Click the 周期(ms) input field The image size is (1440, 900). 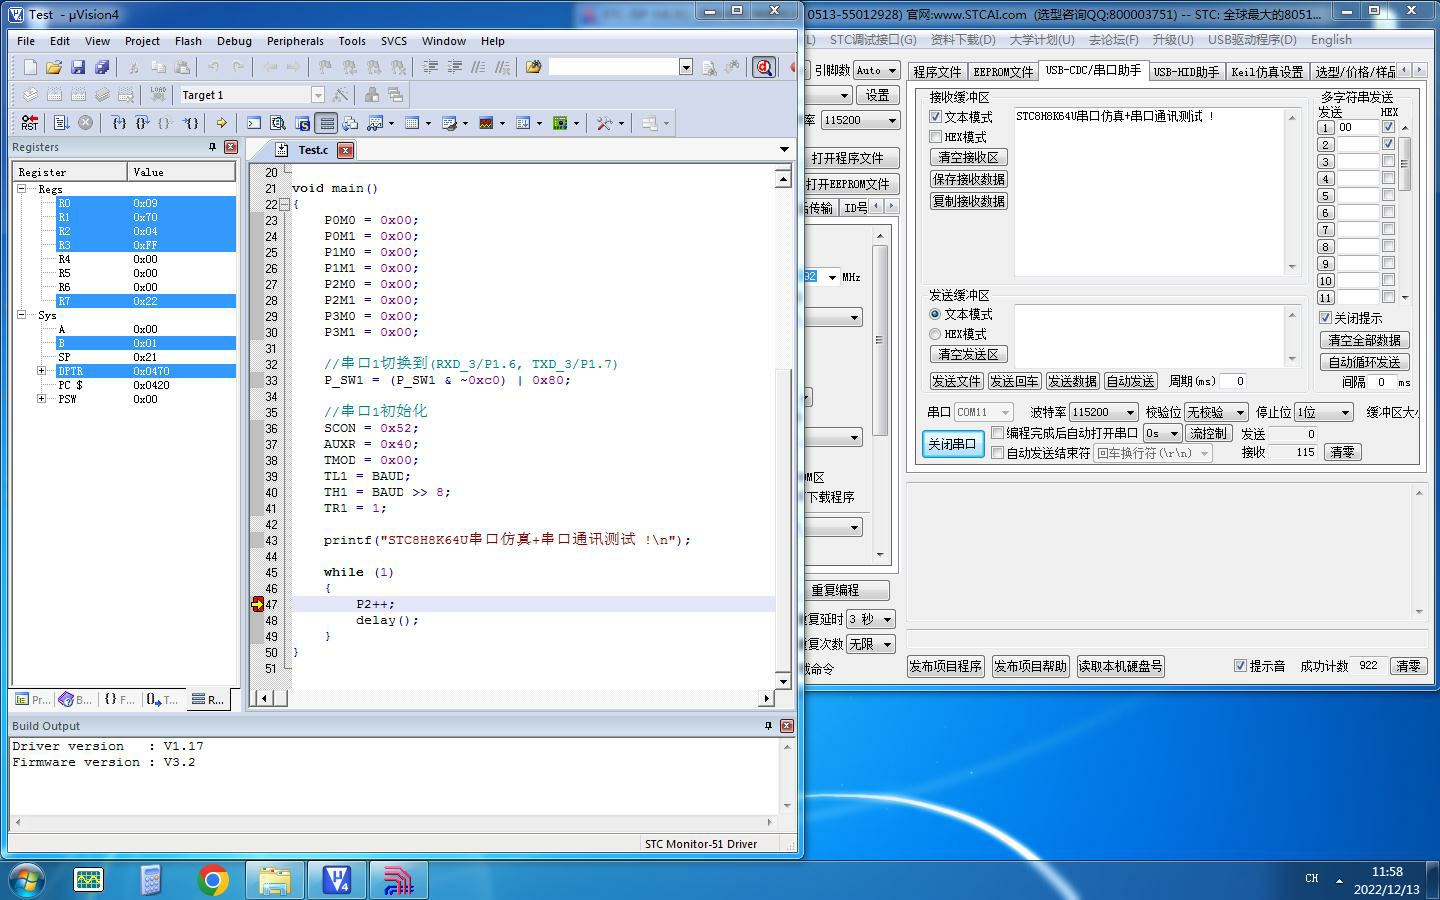(x=1234, y=381)
